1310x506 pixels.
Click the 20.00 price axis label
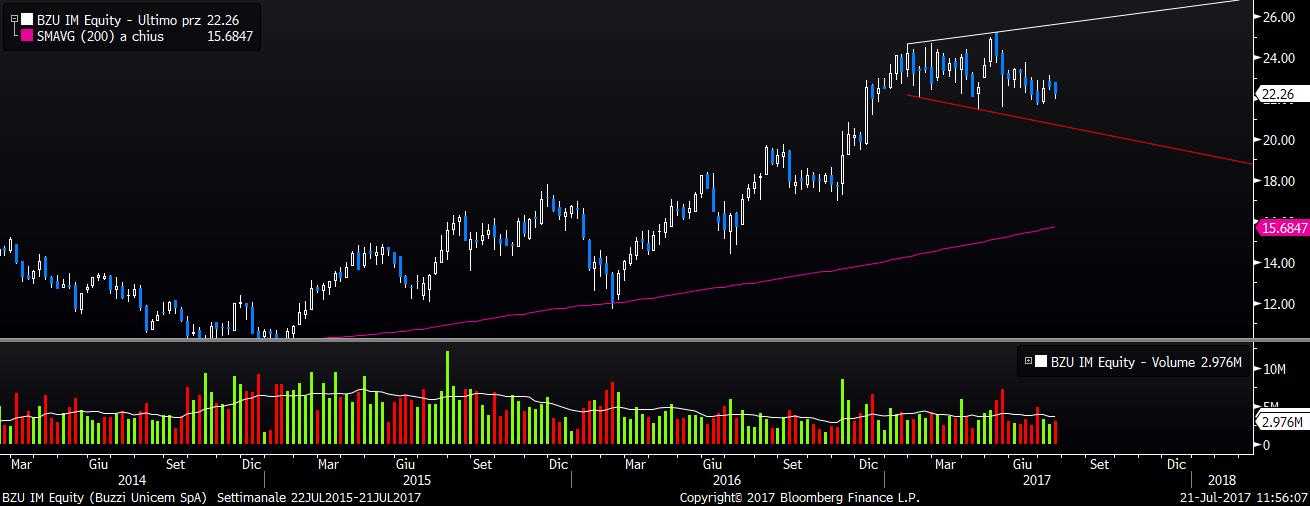tap(1280, 140)
